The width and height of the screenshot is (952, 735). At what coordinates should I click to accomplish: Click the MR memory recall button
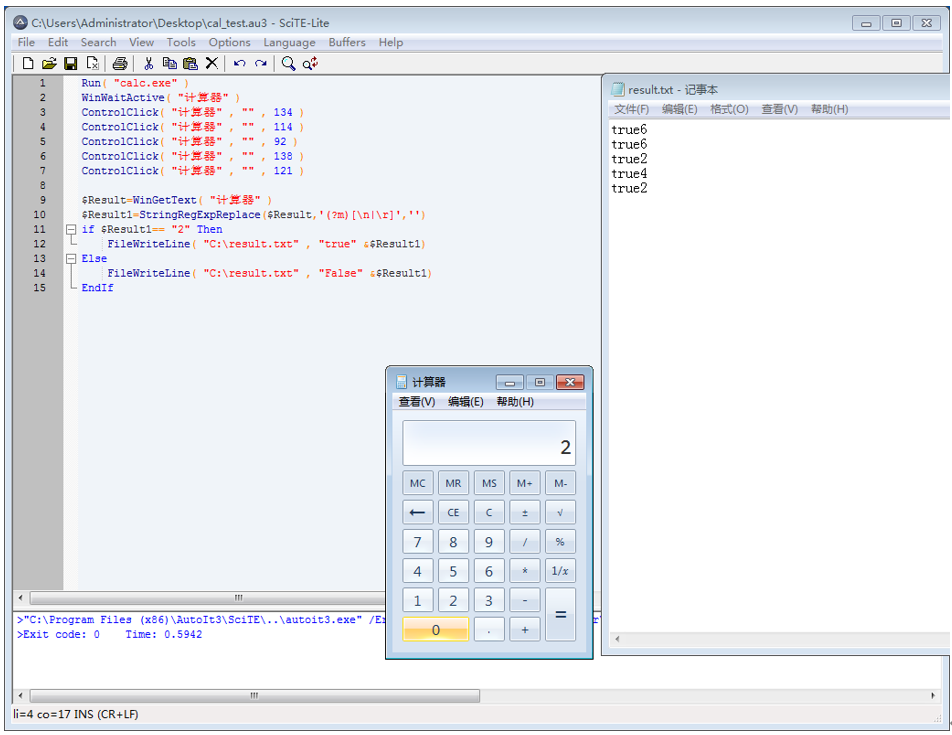(453, 483)
